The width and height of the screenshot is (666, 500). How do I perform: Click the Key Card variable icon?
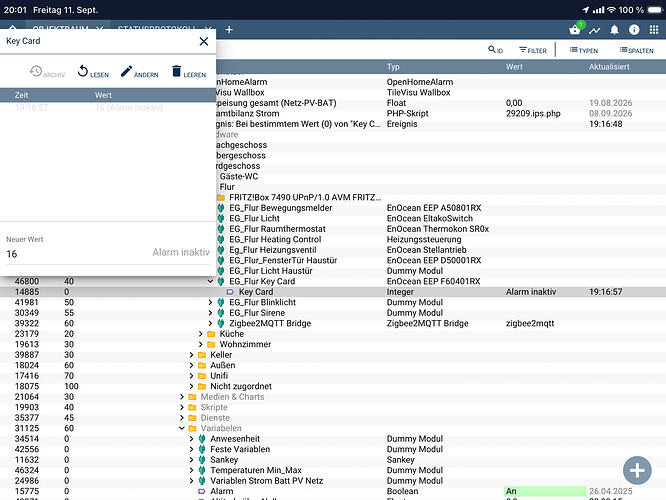pos(230,292)
